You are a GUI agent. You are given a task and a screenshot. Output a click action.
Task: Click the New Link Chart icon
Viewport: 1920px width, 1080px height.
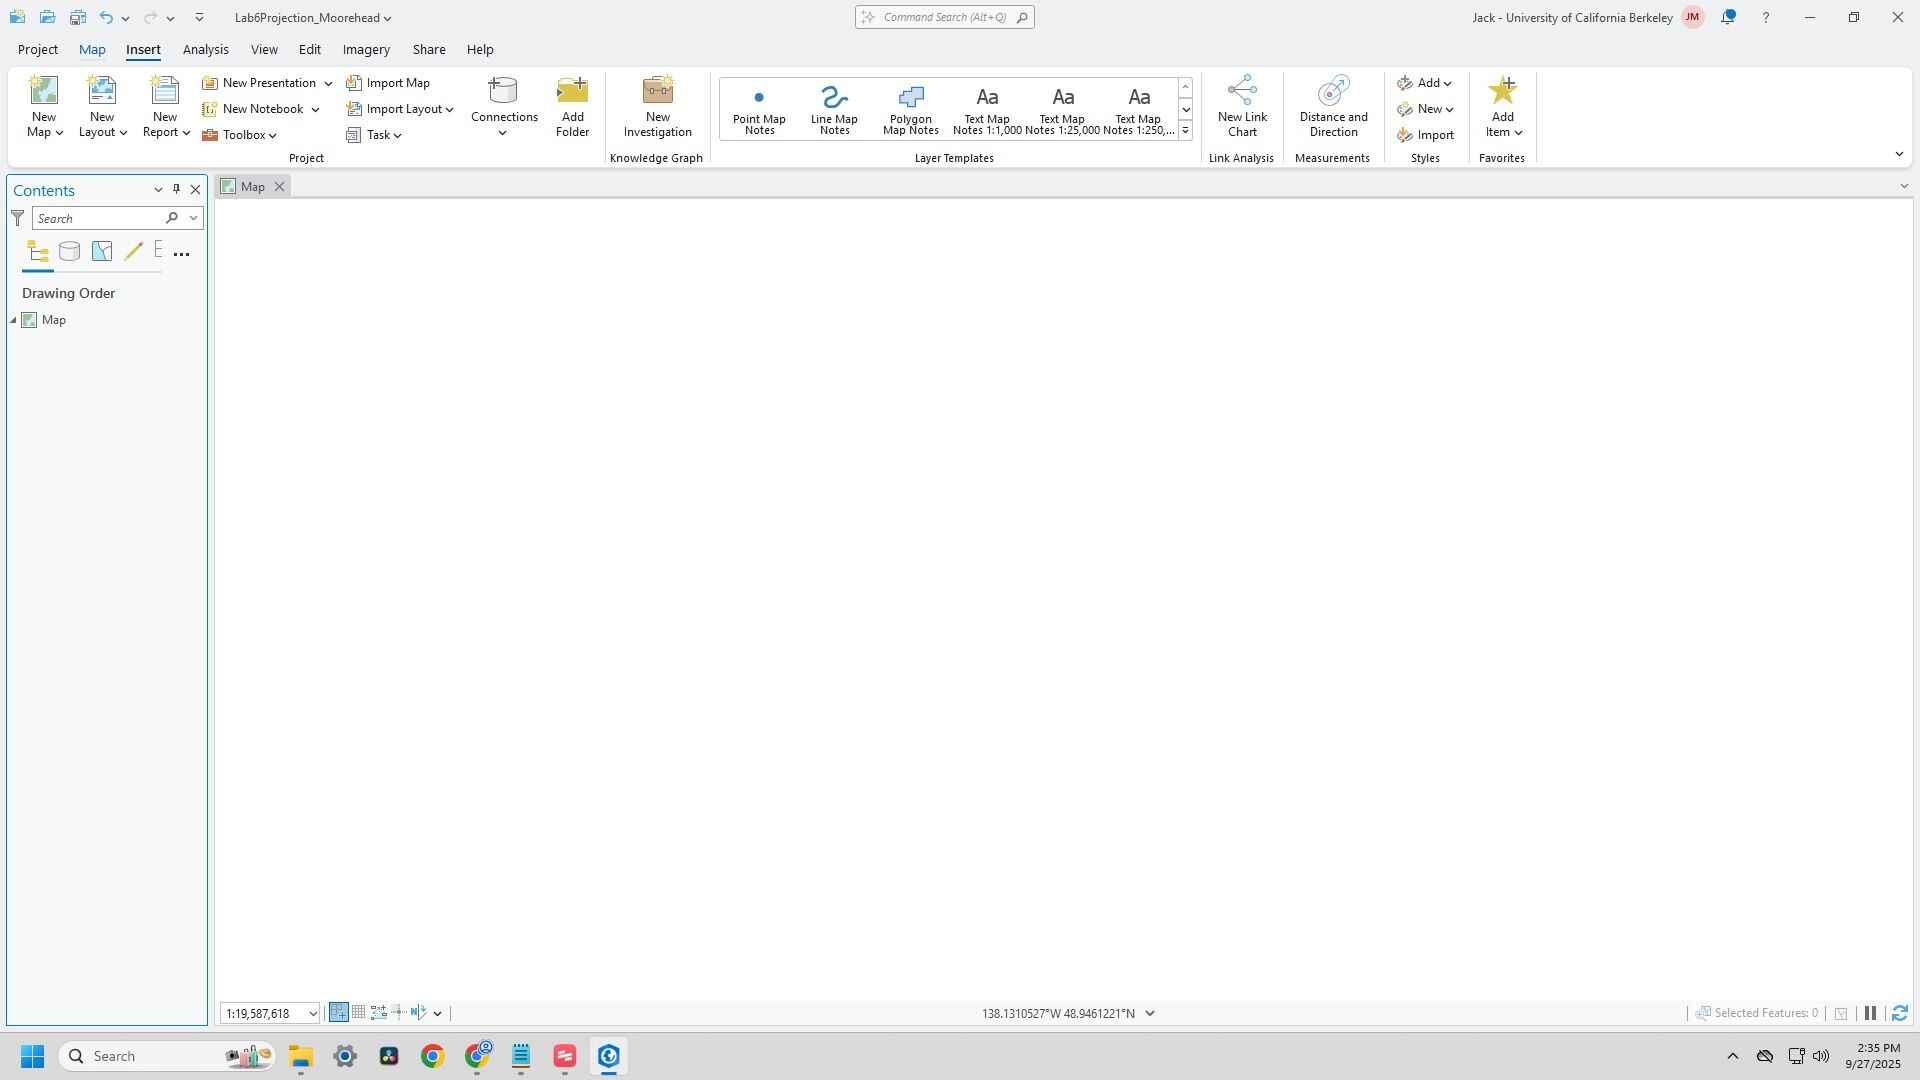pos(1242,92)
